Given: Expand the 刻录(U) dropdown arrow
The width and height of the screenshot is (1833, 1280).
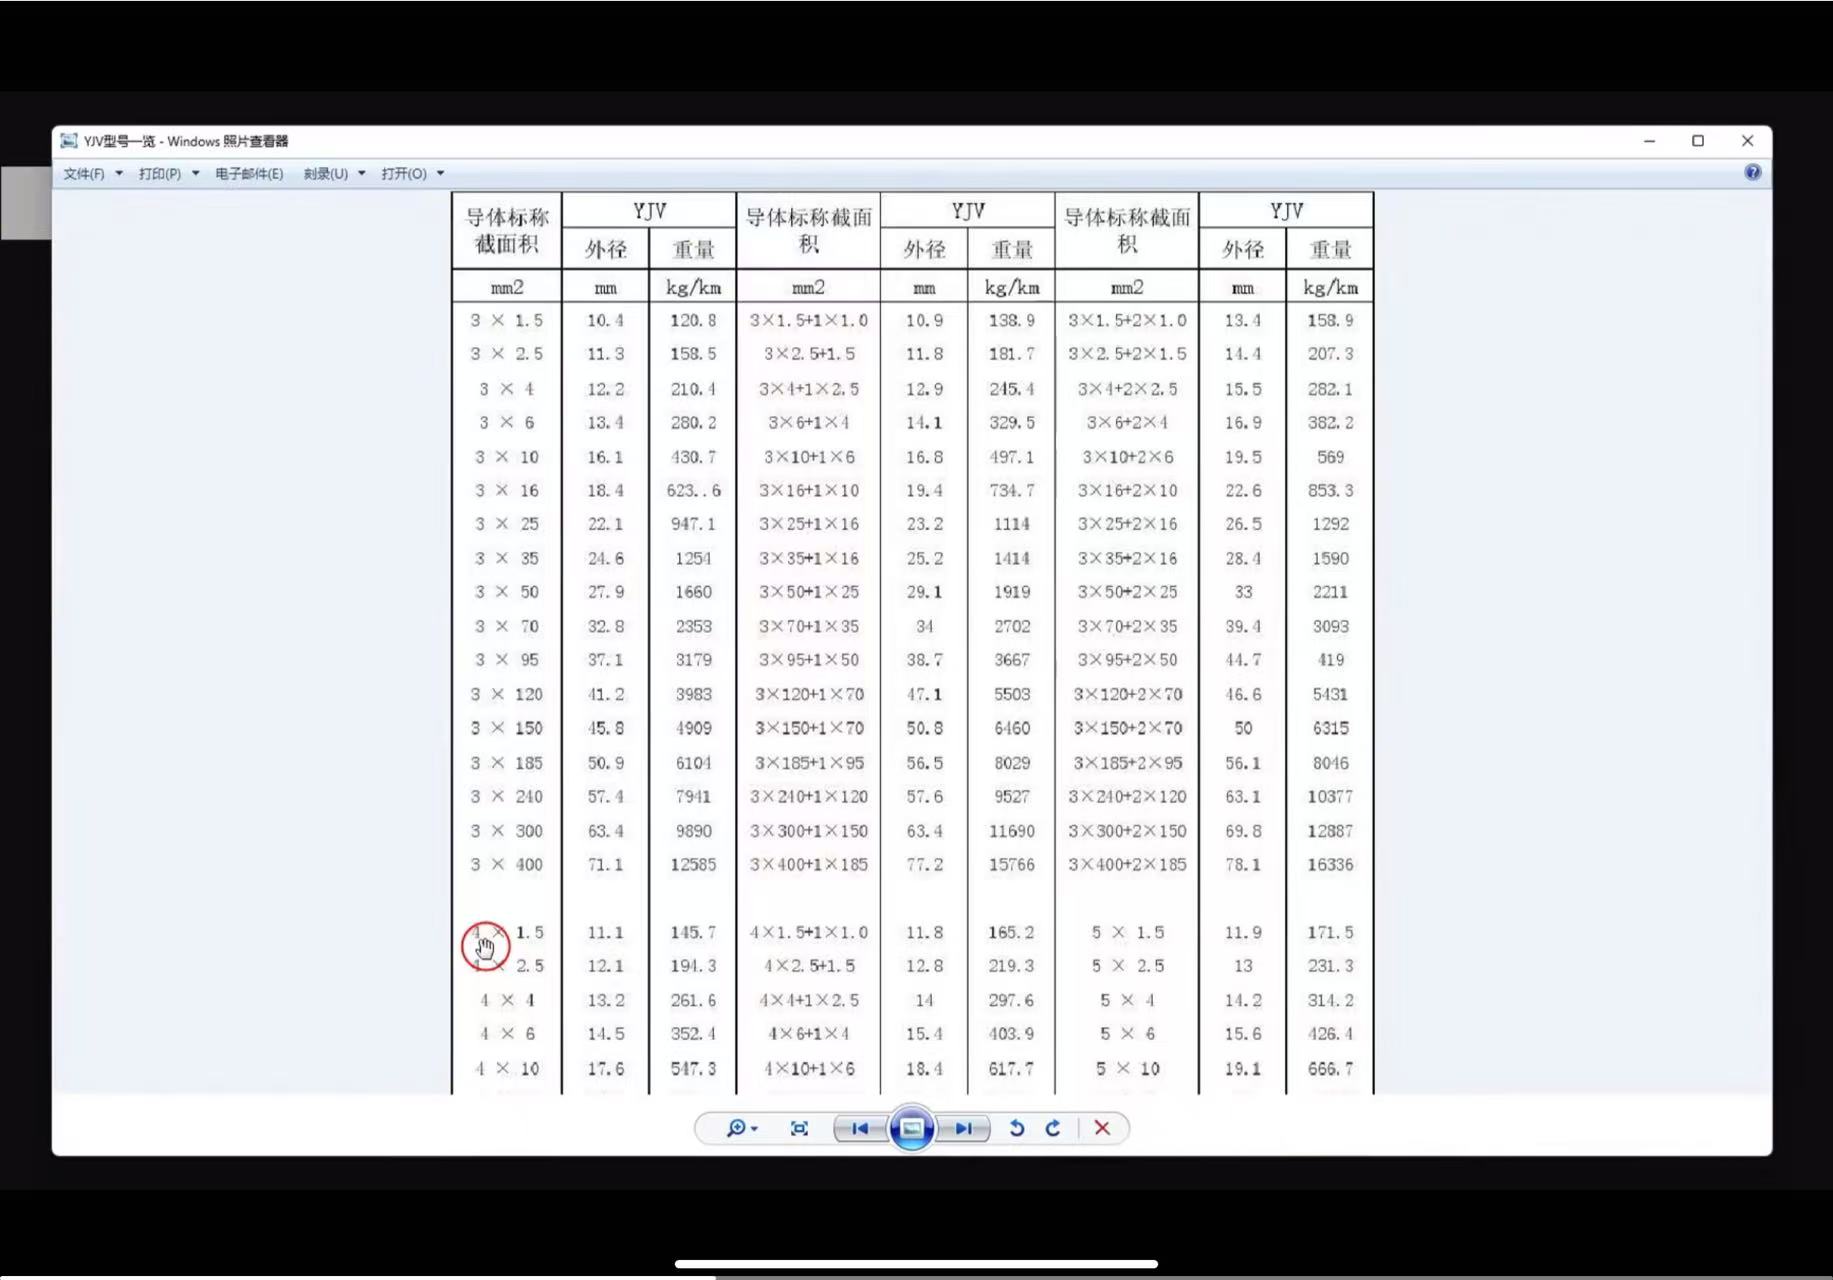Looking at the screenshot, I should 361,173.
